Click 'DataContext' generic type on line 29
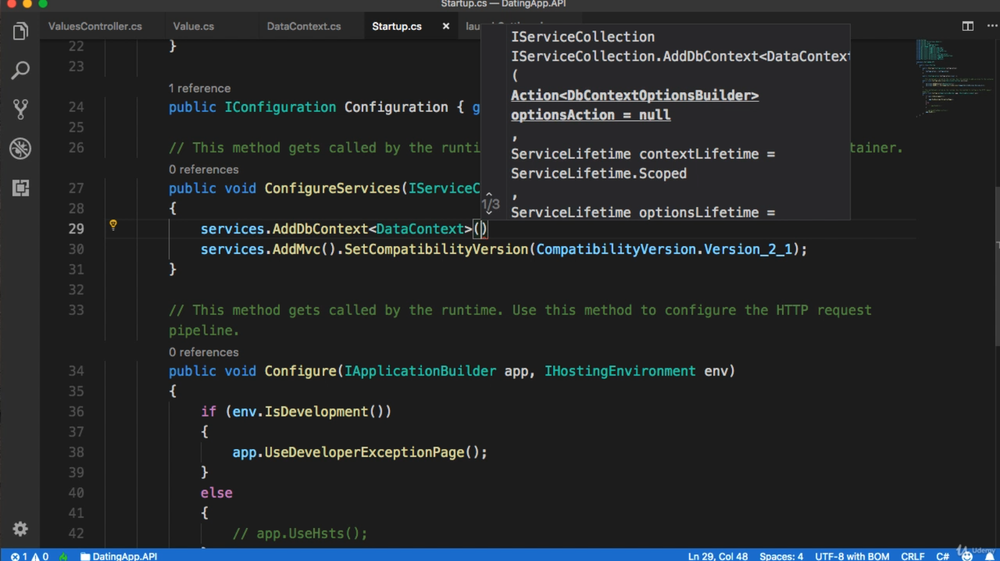1000x561 pixels. (420, 229)
